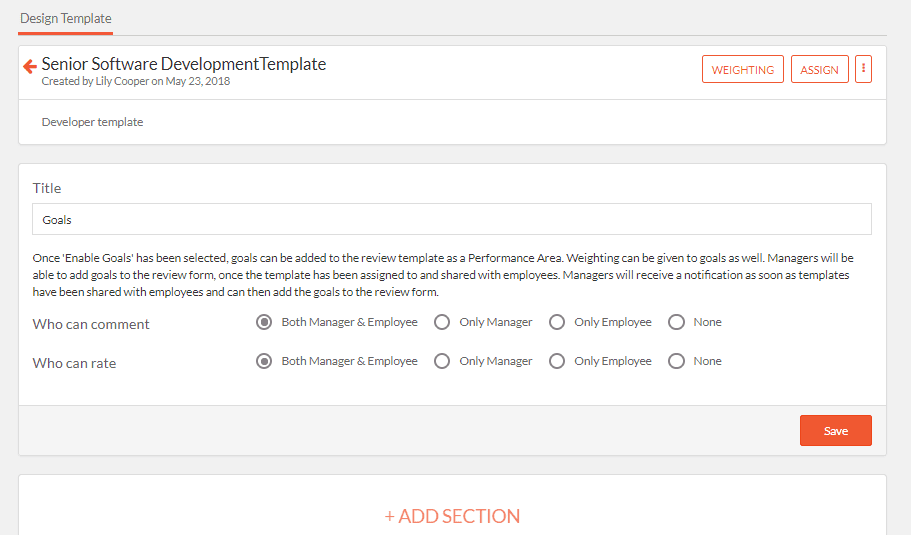Select Only Employee for who can rate
Screen dimensions: 911x535
(557, 361)
